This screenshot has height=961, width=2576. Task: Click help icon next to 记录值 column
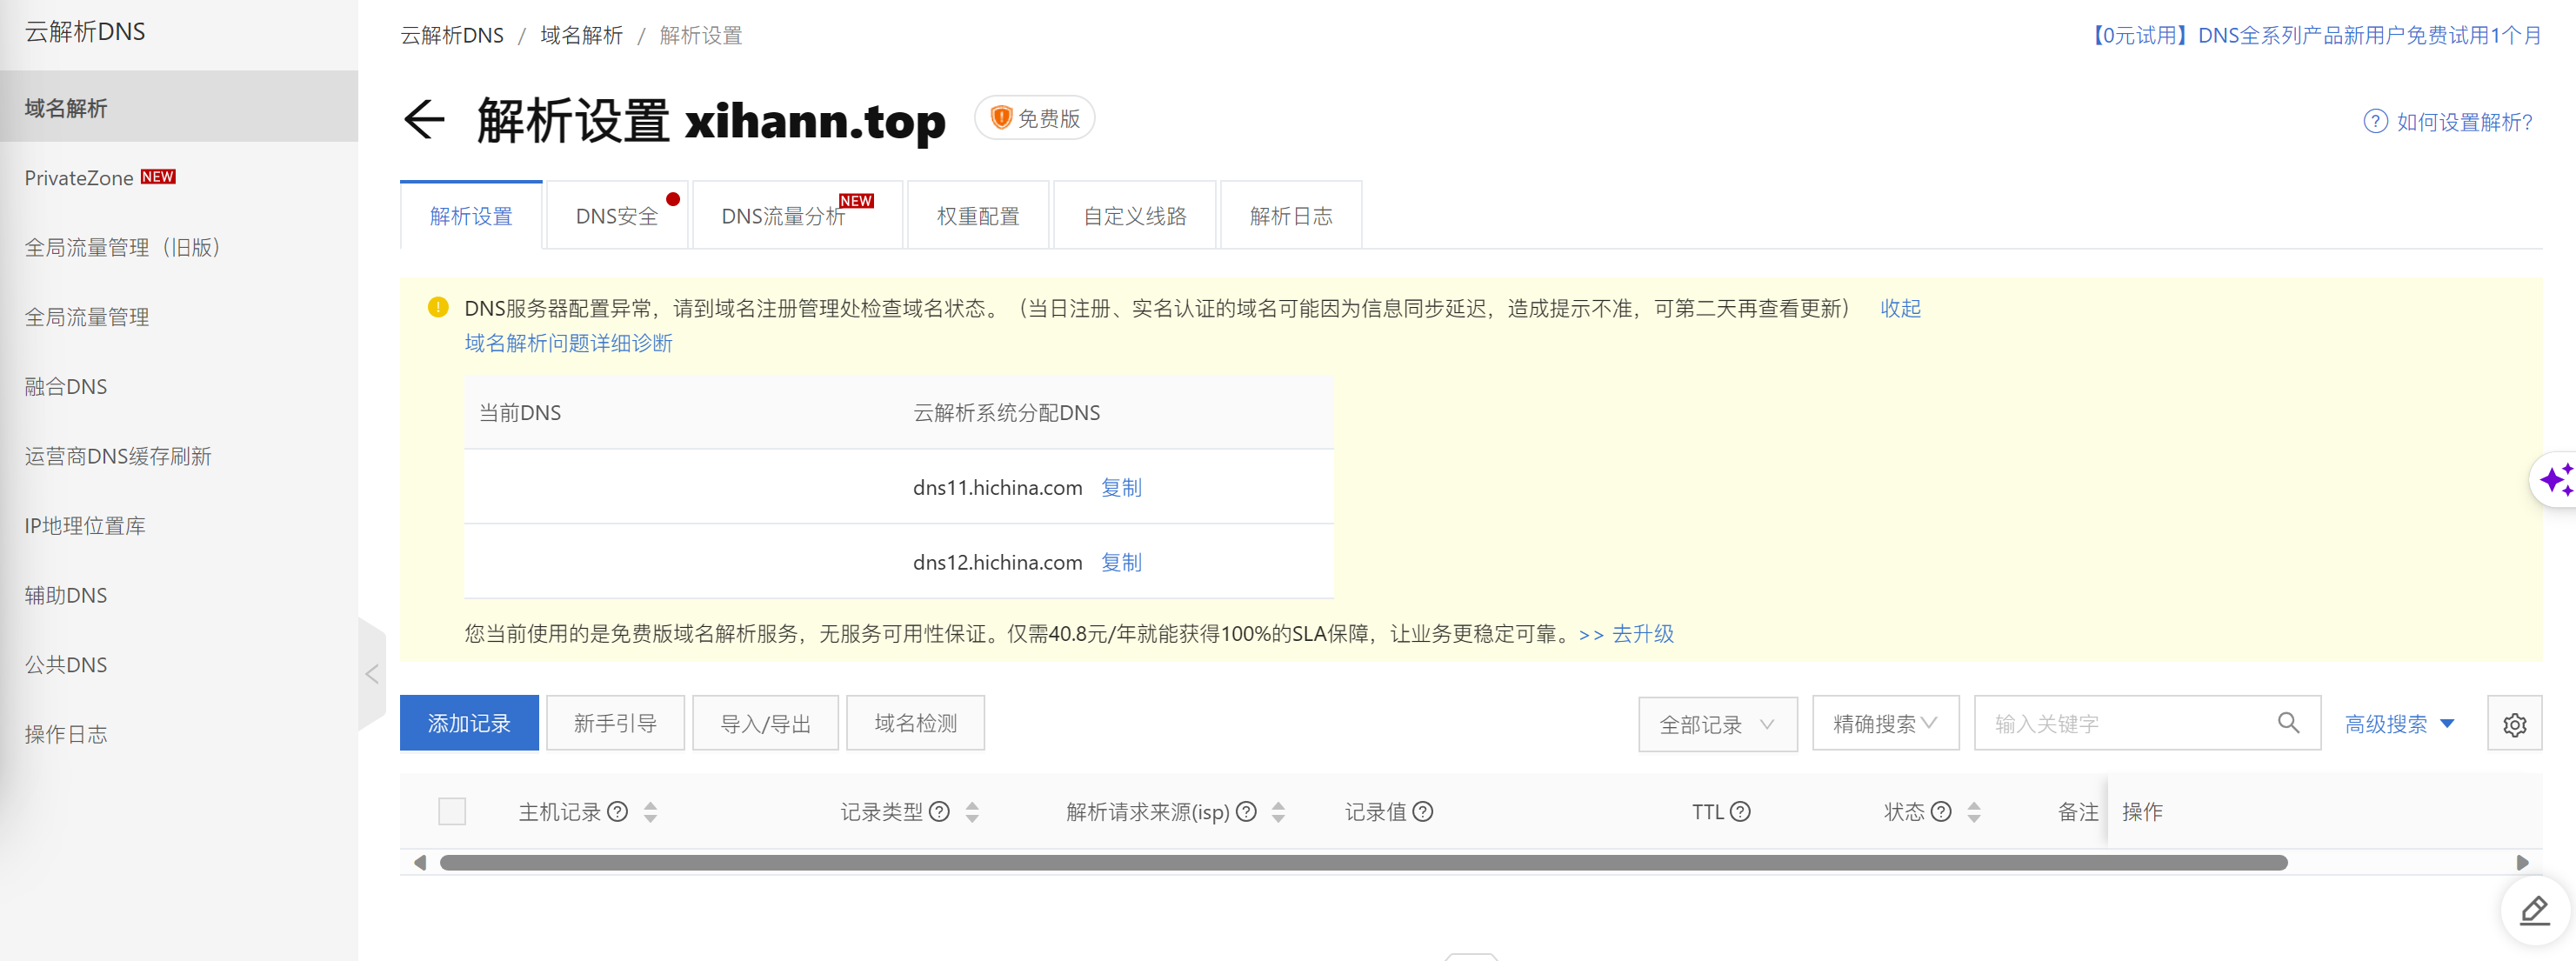pos(1423,812)
